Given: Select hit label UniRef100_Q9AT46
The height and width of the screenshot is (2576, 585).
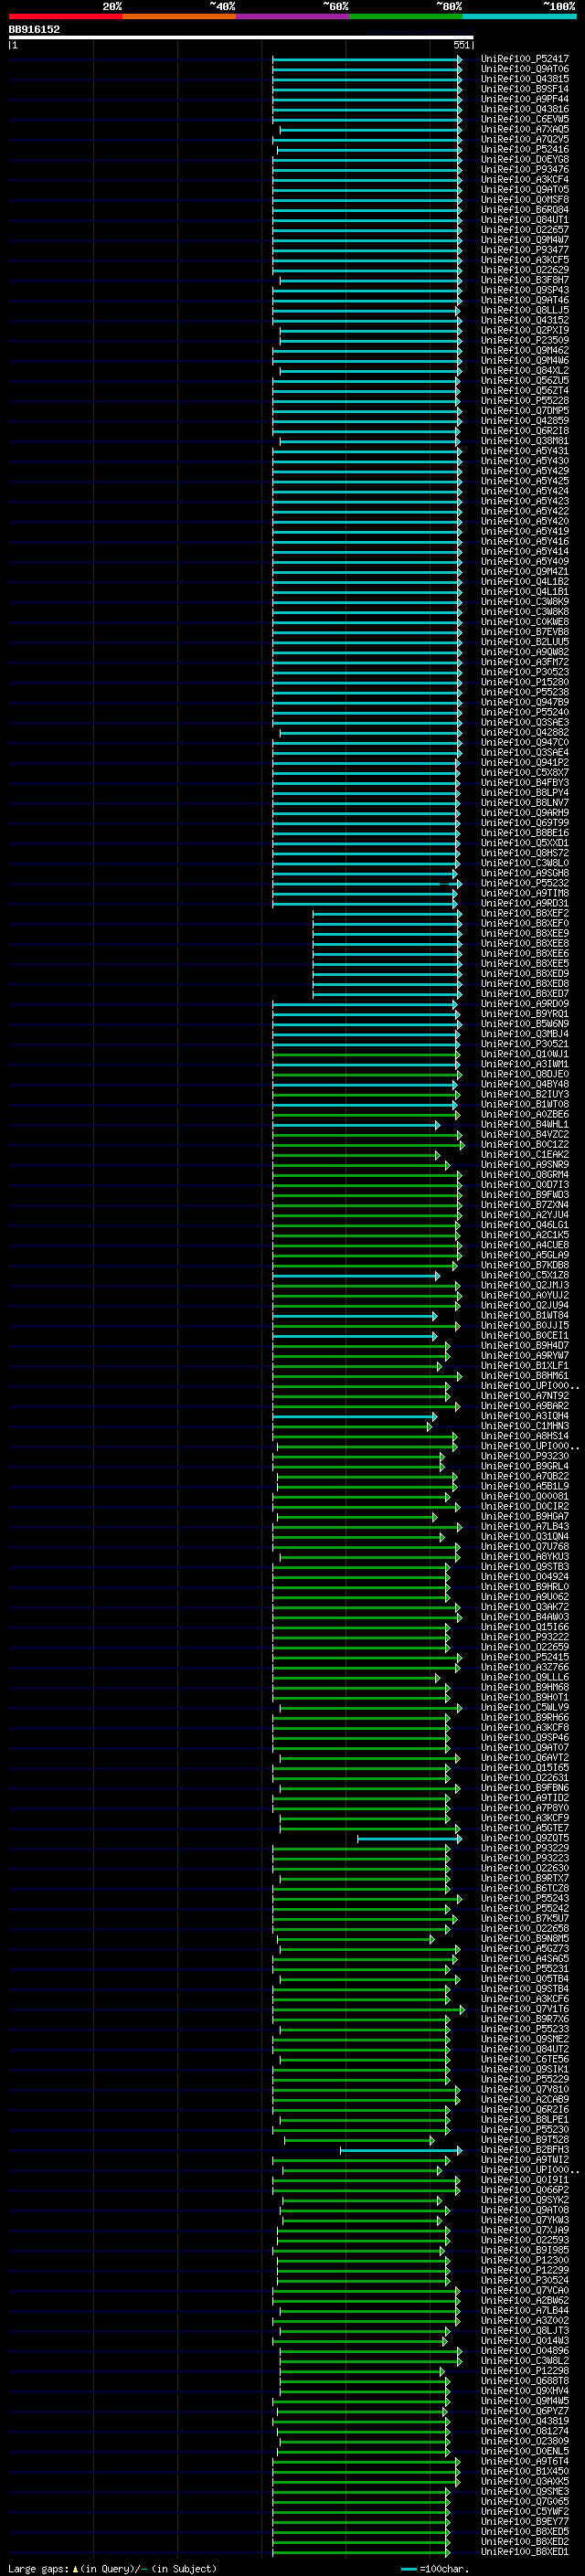Looking at the screenshot, I should point(525,300).
